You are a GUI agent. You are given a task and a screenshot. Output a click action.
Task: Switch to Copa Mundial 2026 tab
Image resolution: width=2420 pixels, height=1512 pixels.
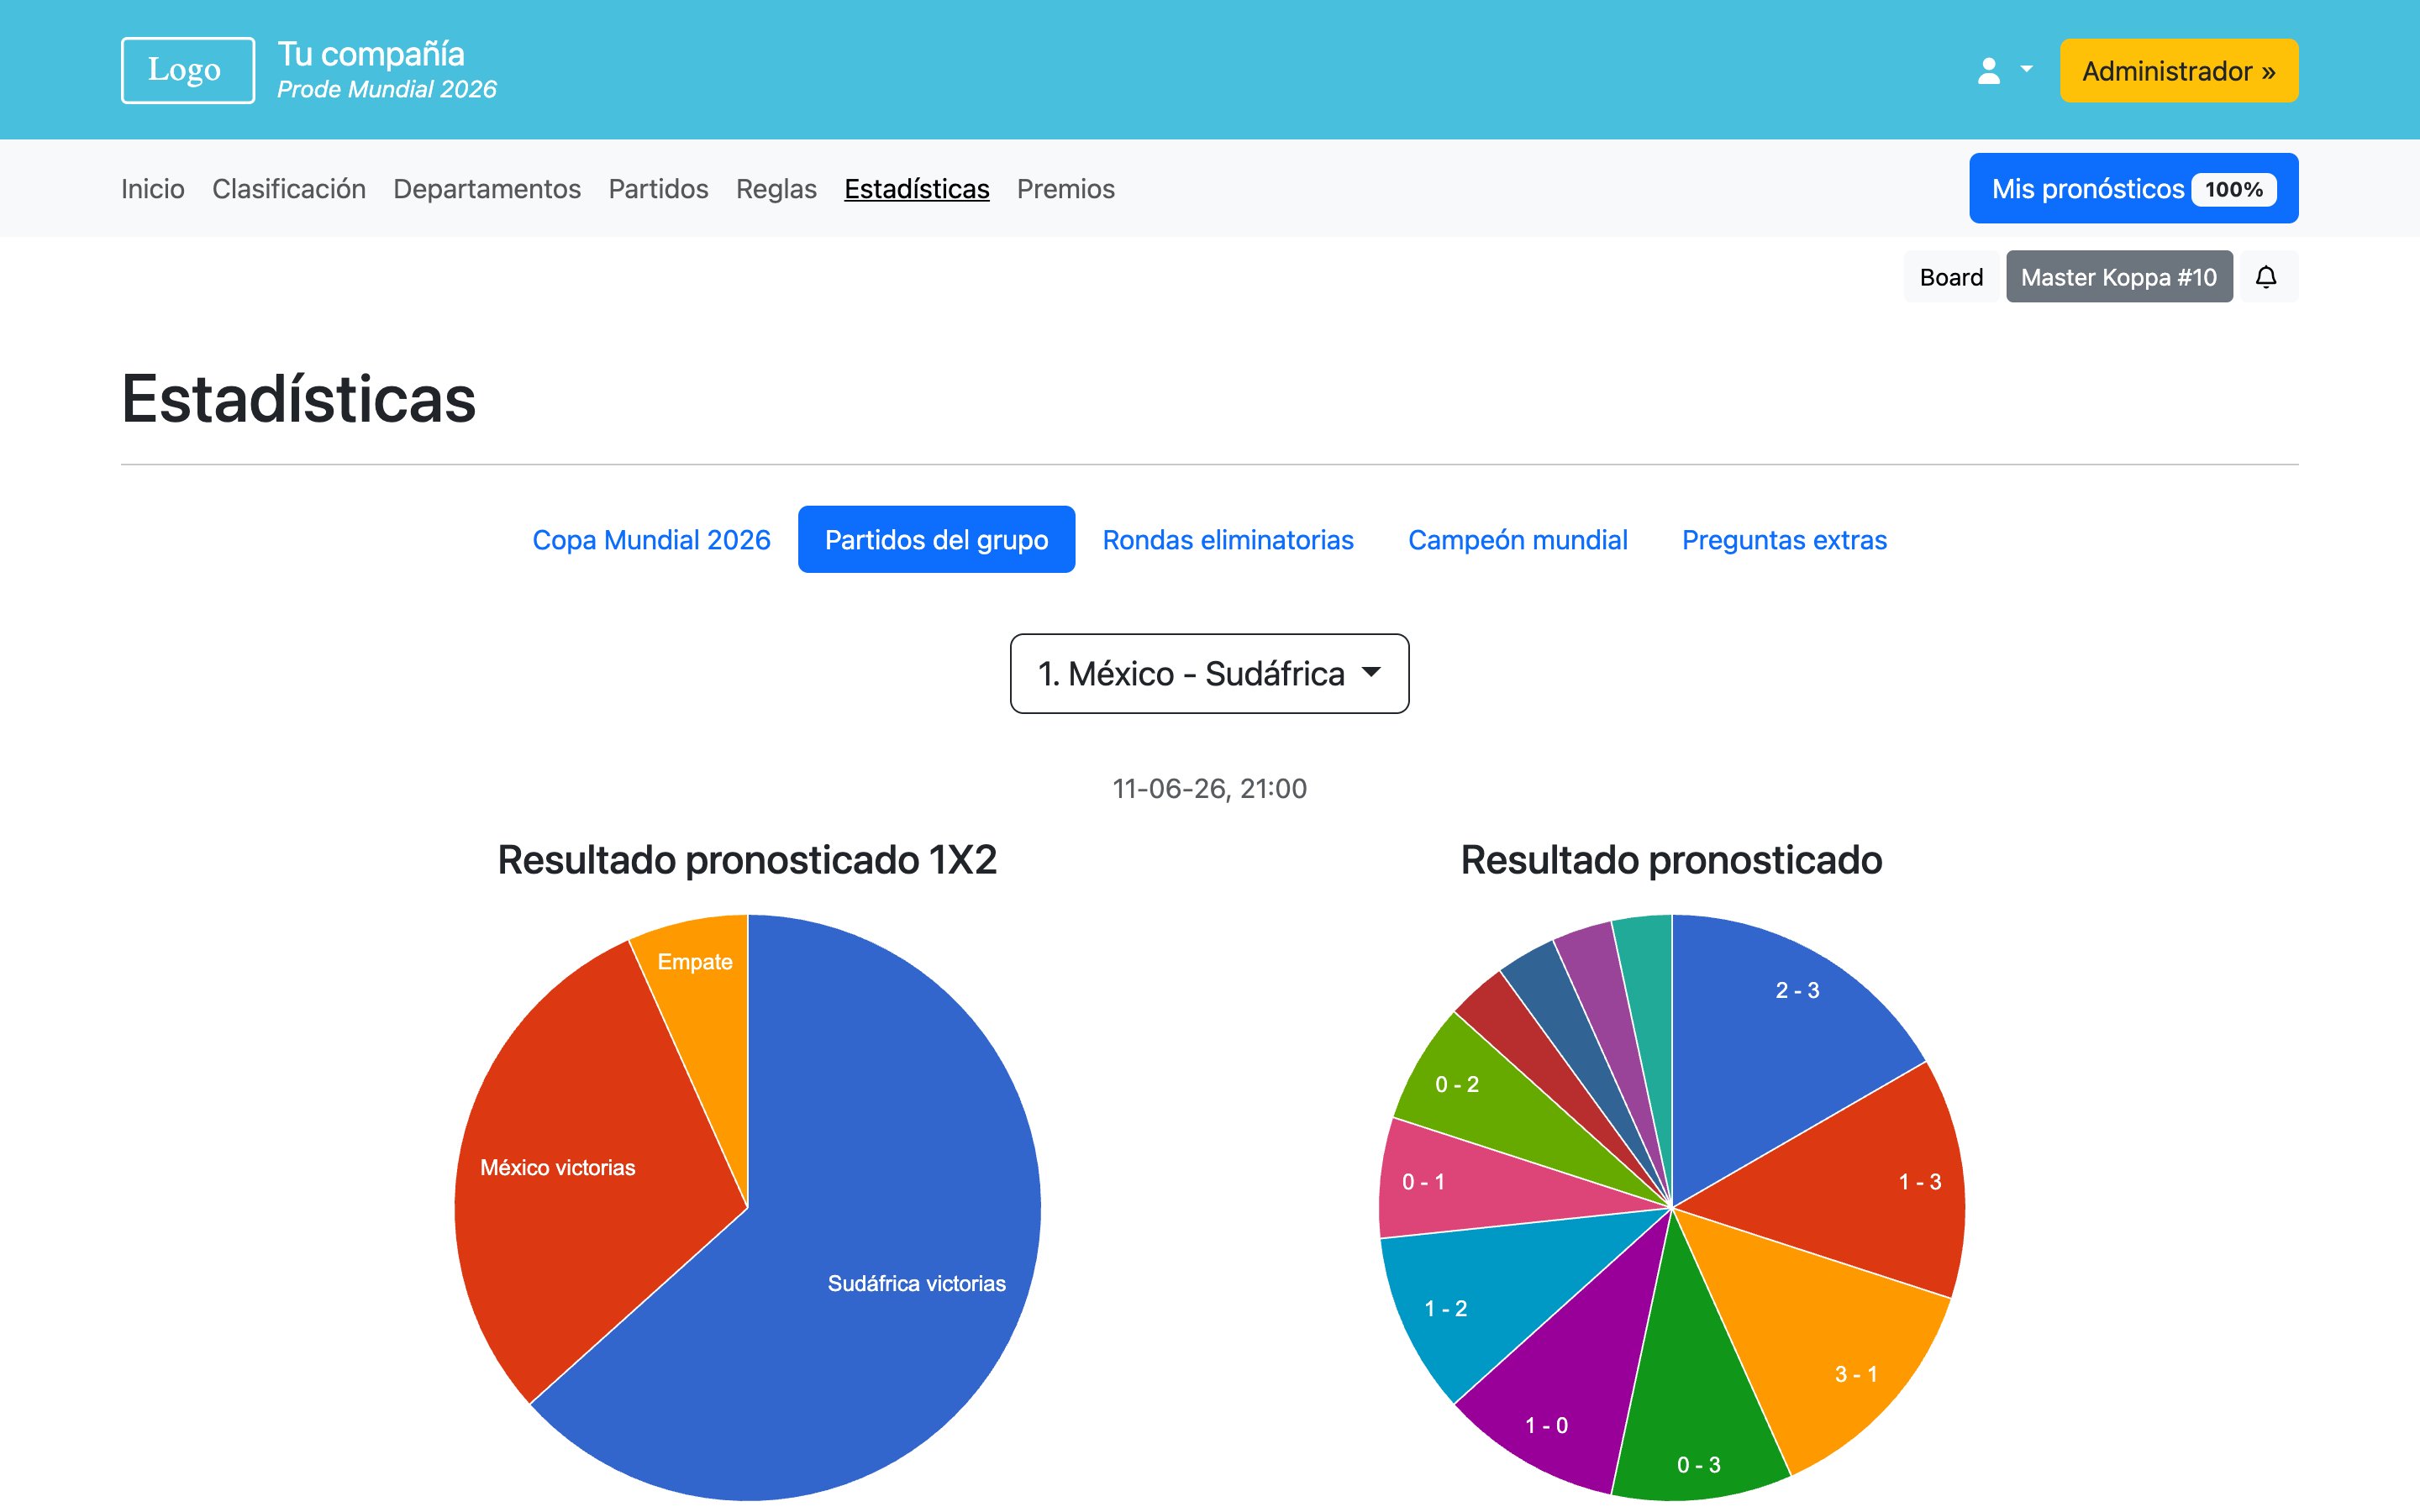(651, 540)
